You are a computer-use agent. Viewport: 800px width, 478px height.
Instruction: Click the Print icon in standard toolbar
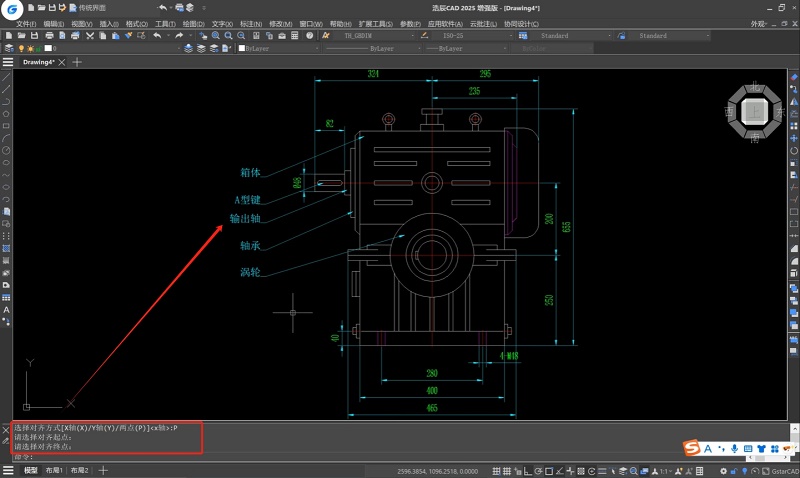(x=49, y=36)
